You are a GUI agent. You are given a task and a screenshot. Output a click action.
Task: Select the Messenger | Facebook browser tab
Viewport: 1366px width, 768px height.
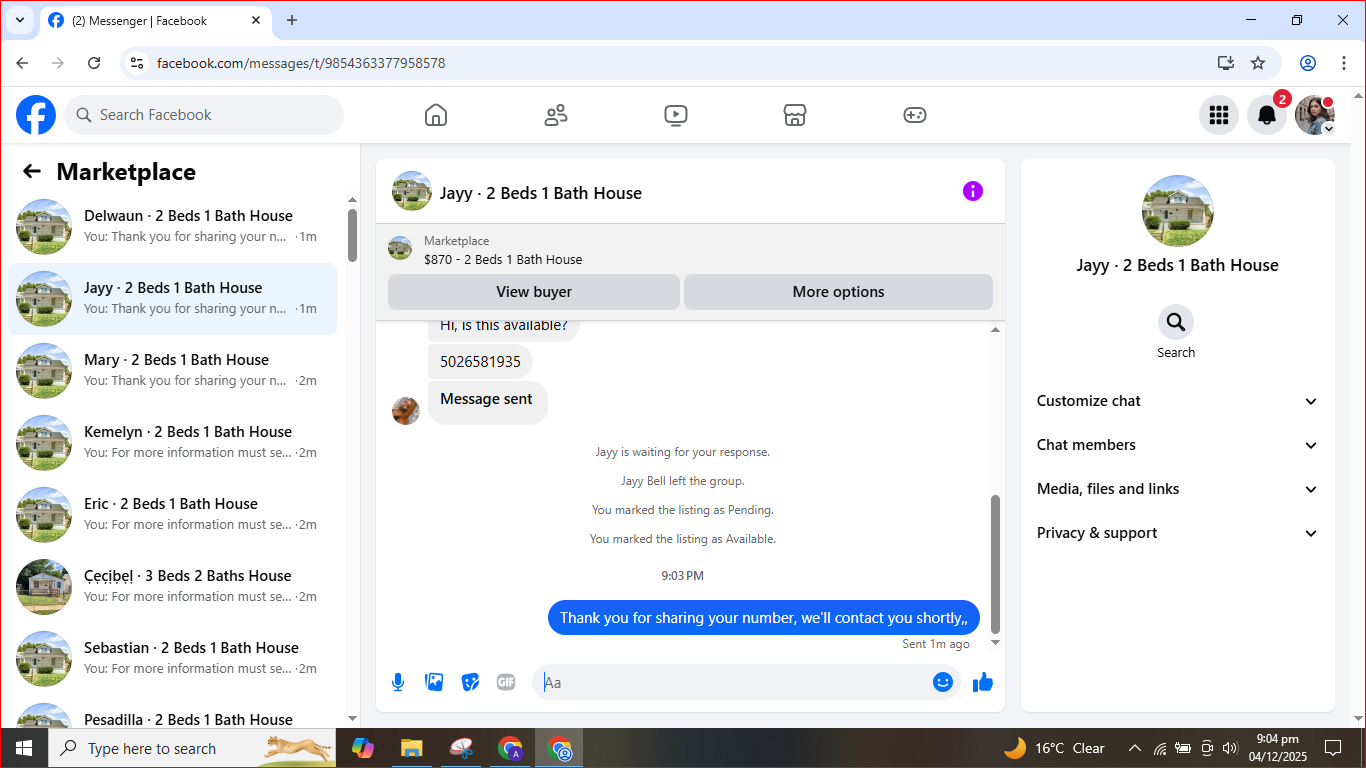pyautogui.click(x=155, y=20)
